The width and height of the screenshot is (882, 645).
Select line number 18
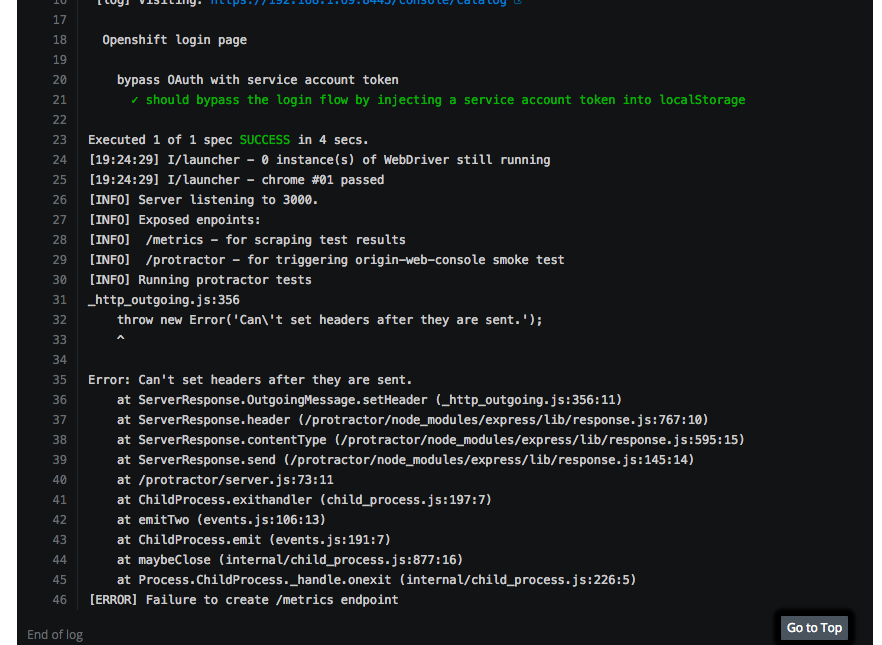pyautogui.click(x=59, y=39)
